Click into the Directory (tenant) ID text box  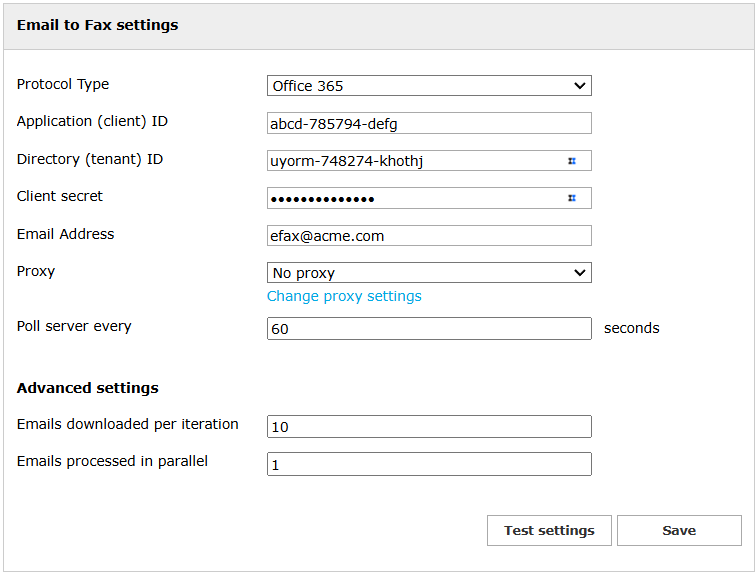pos(415,161)
